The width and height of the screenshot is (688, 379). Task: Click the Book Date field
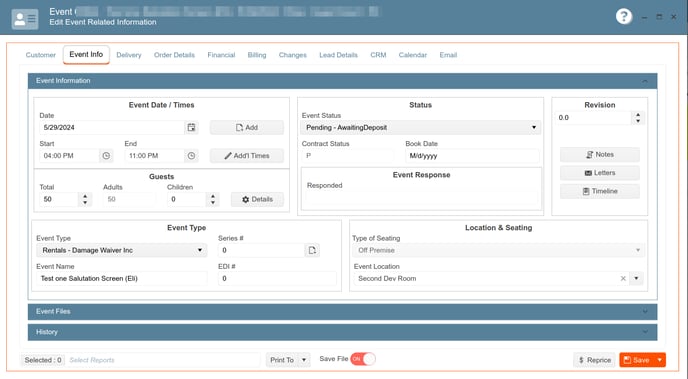tap(472, 156)
